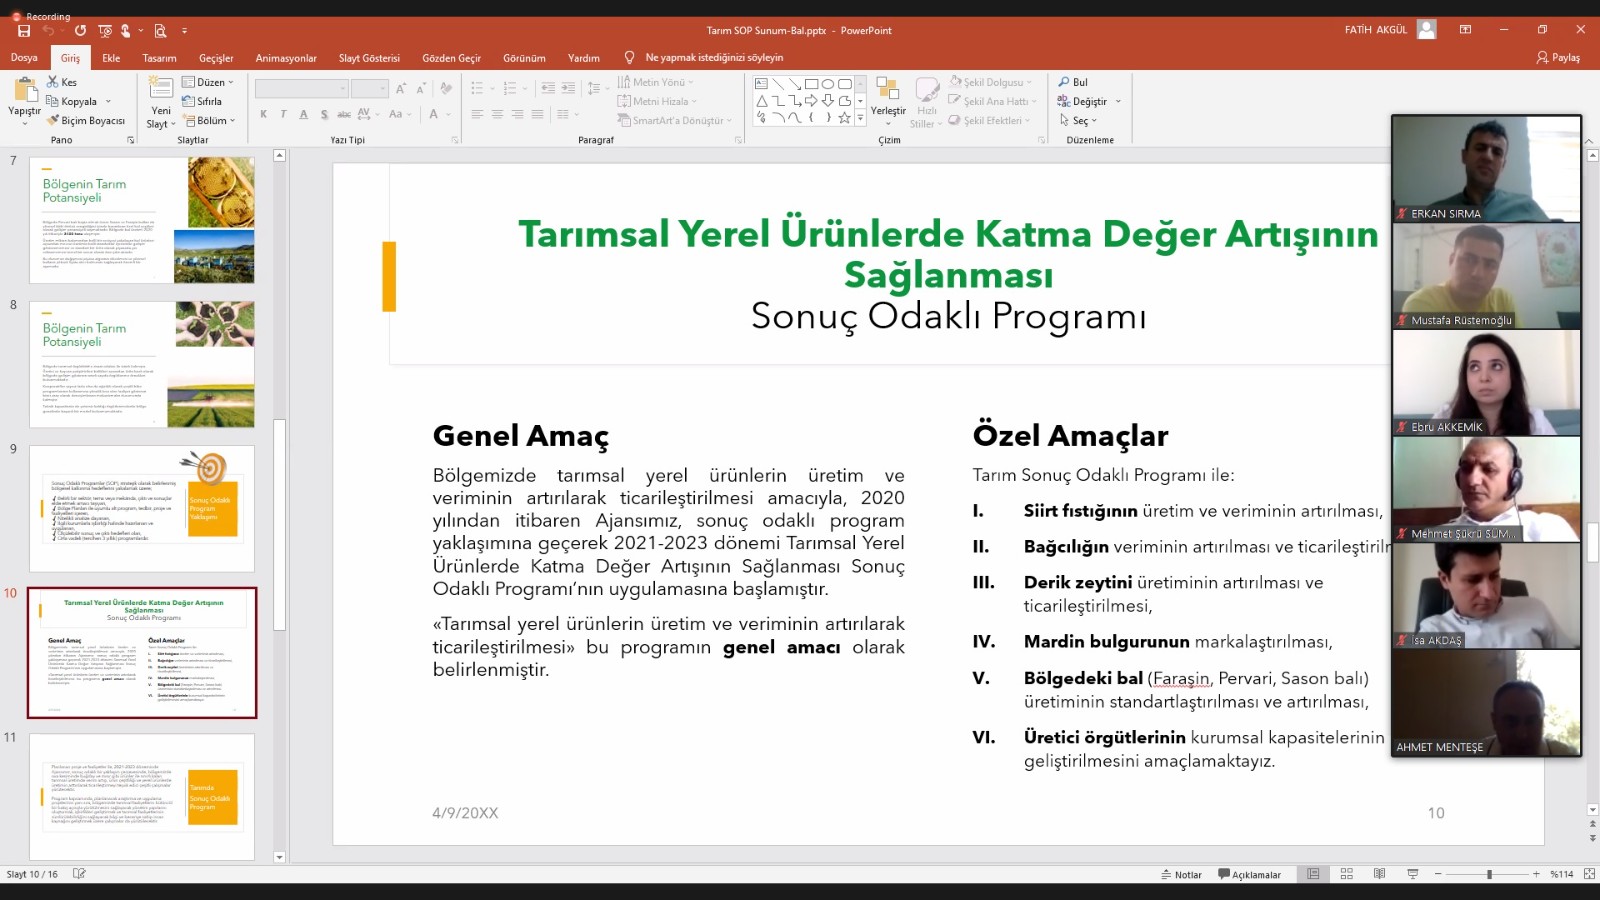
Task: Click the Redo arrow in the quick access toolbar
Action: coord(80,31)
